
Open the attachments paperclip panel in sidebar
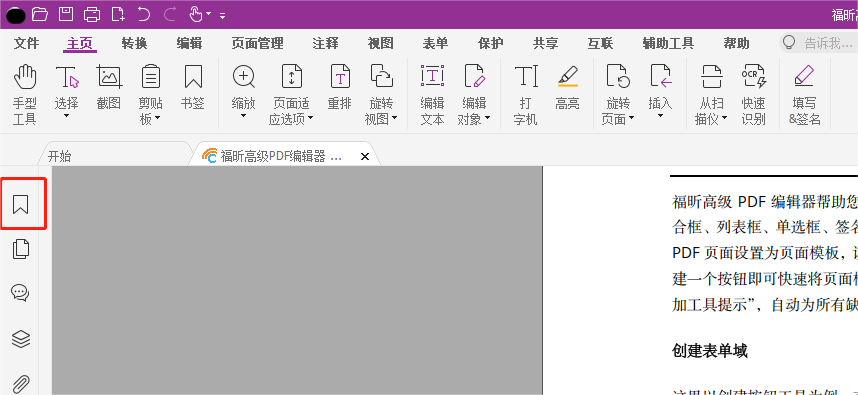pyautogui.click(x=21, y=383)
